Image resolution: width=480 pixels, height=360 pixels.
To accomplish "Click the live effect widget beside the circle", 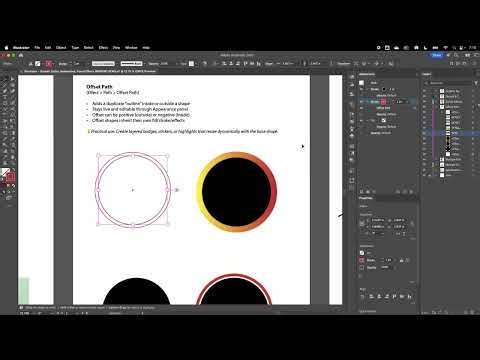I will [177, 190].
